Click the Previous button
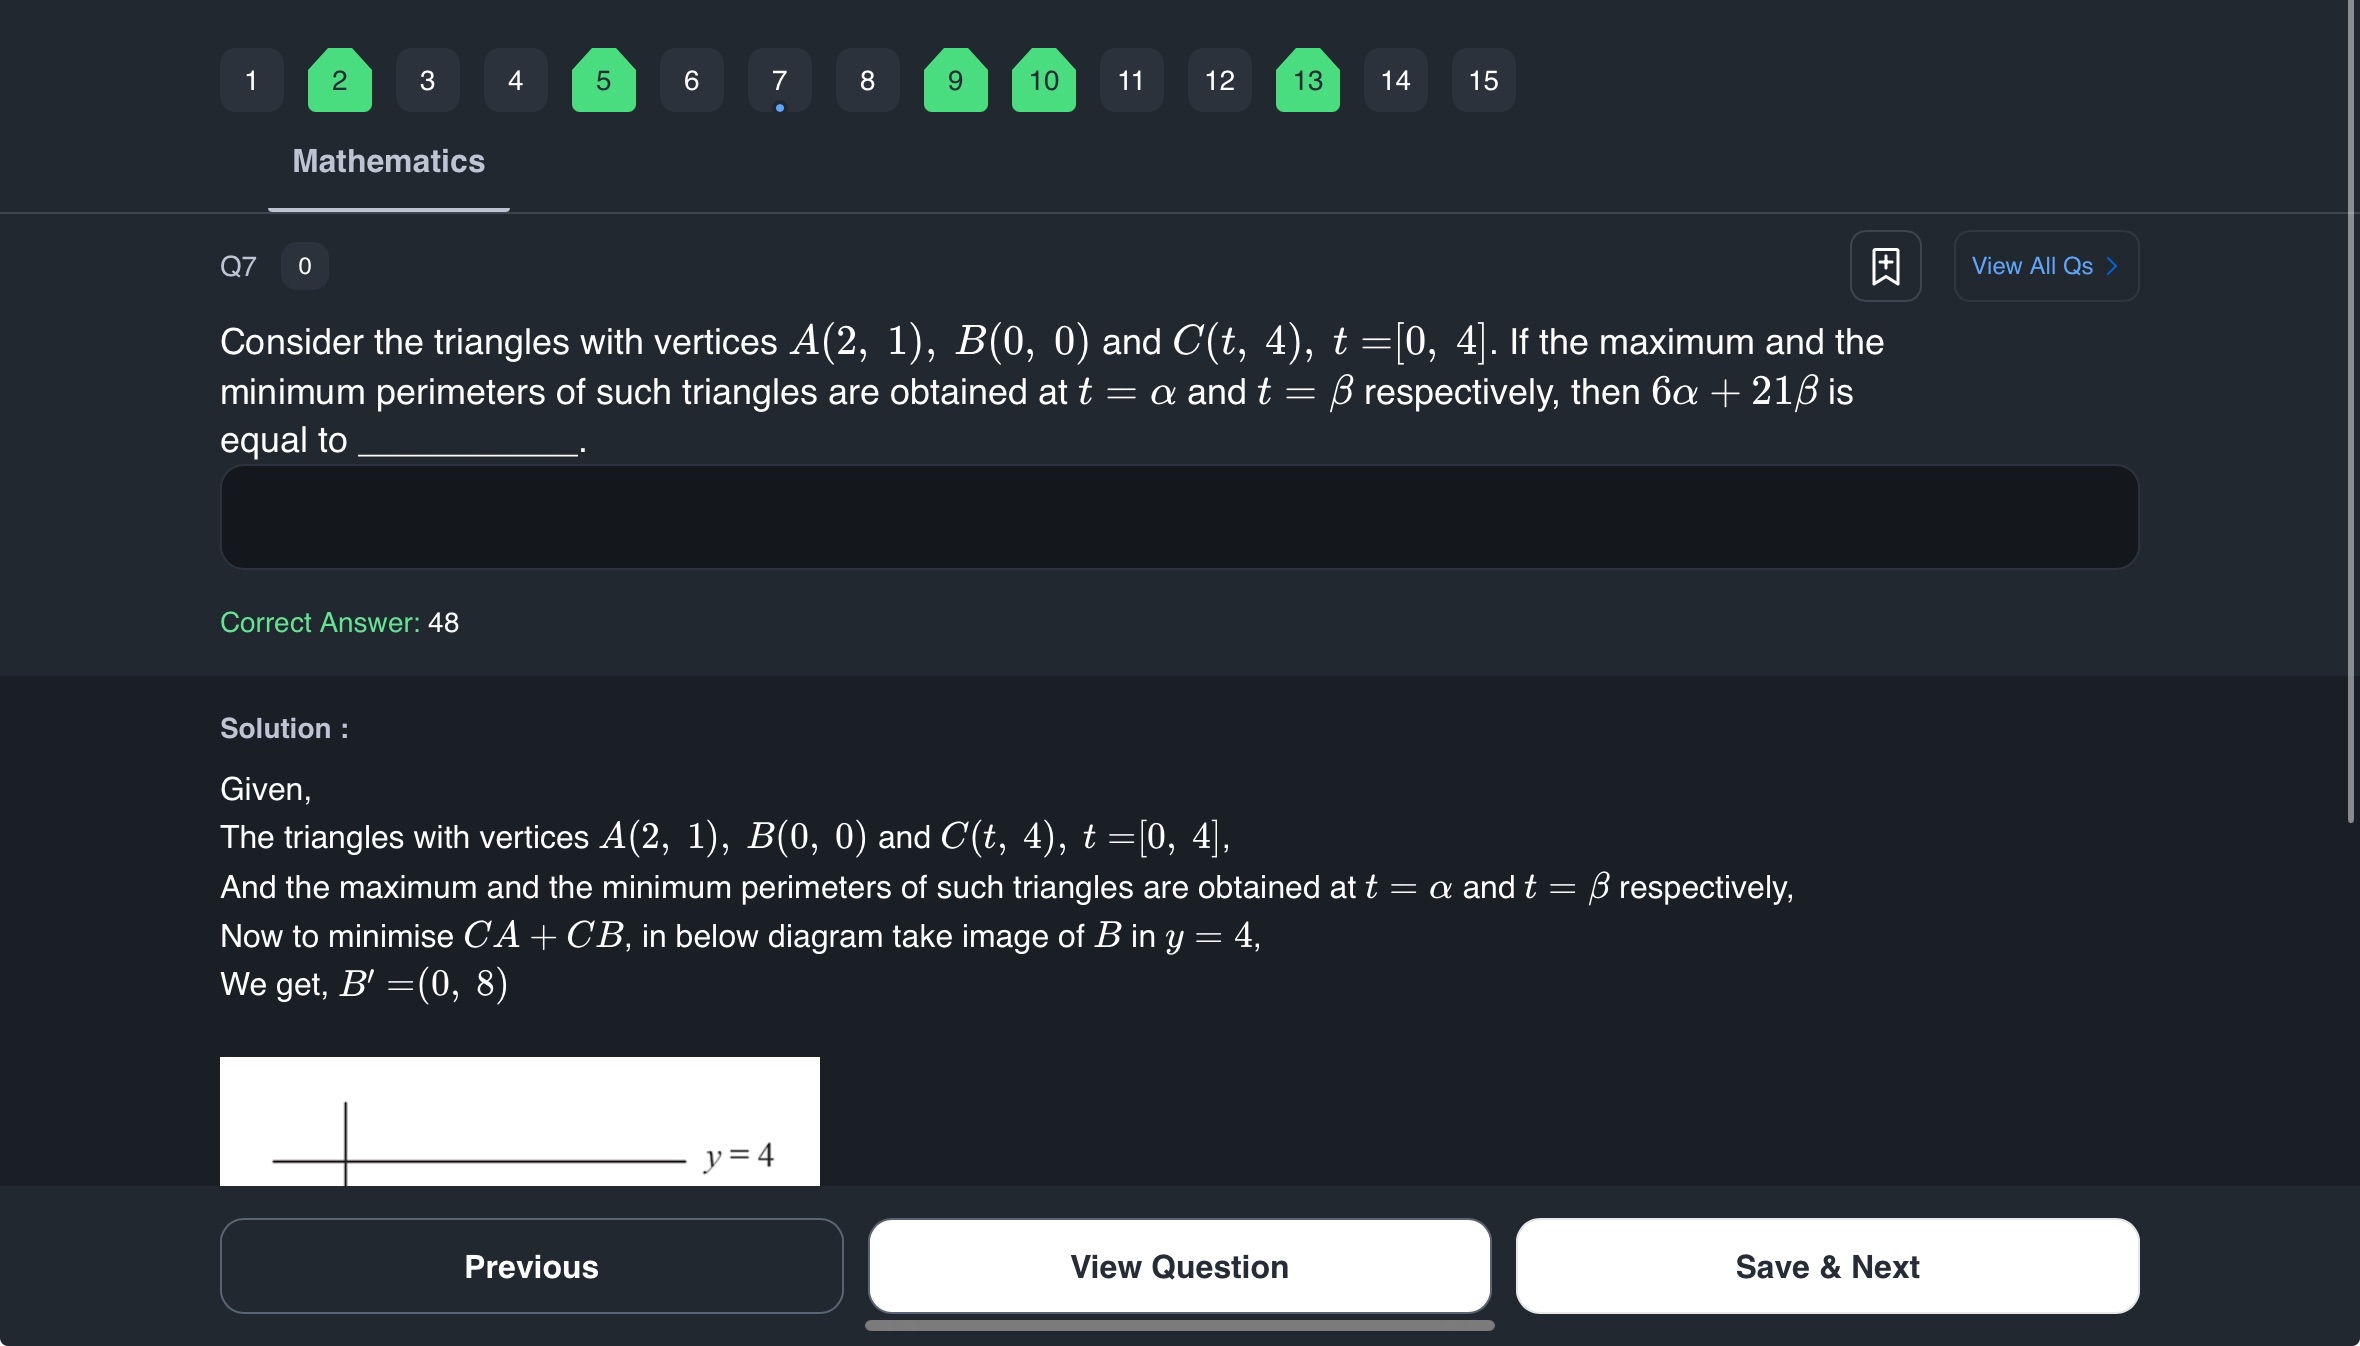This screenshot has width=2360, height=1346. [531, 1266]
